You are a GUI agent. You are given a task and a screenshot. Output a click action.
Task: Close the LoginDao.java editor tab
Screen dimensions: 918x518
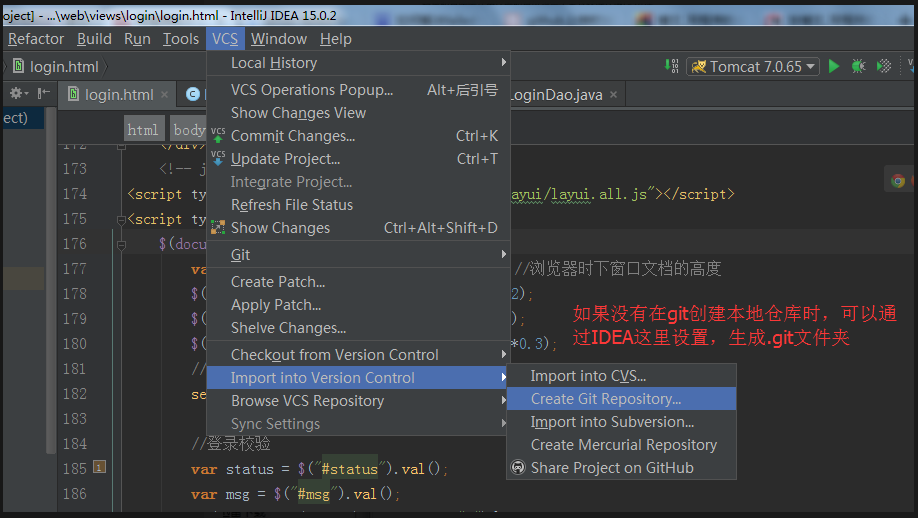(x=613, y=95)
